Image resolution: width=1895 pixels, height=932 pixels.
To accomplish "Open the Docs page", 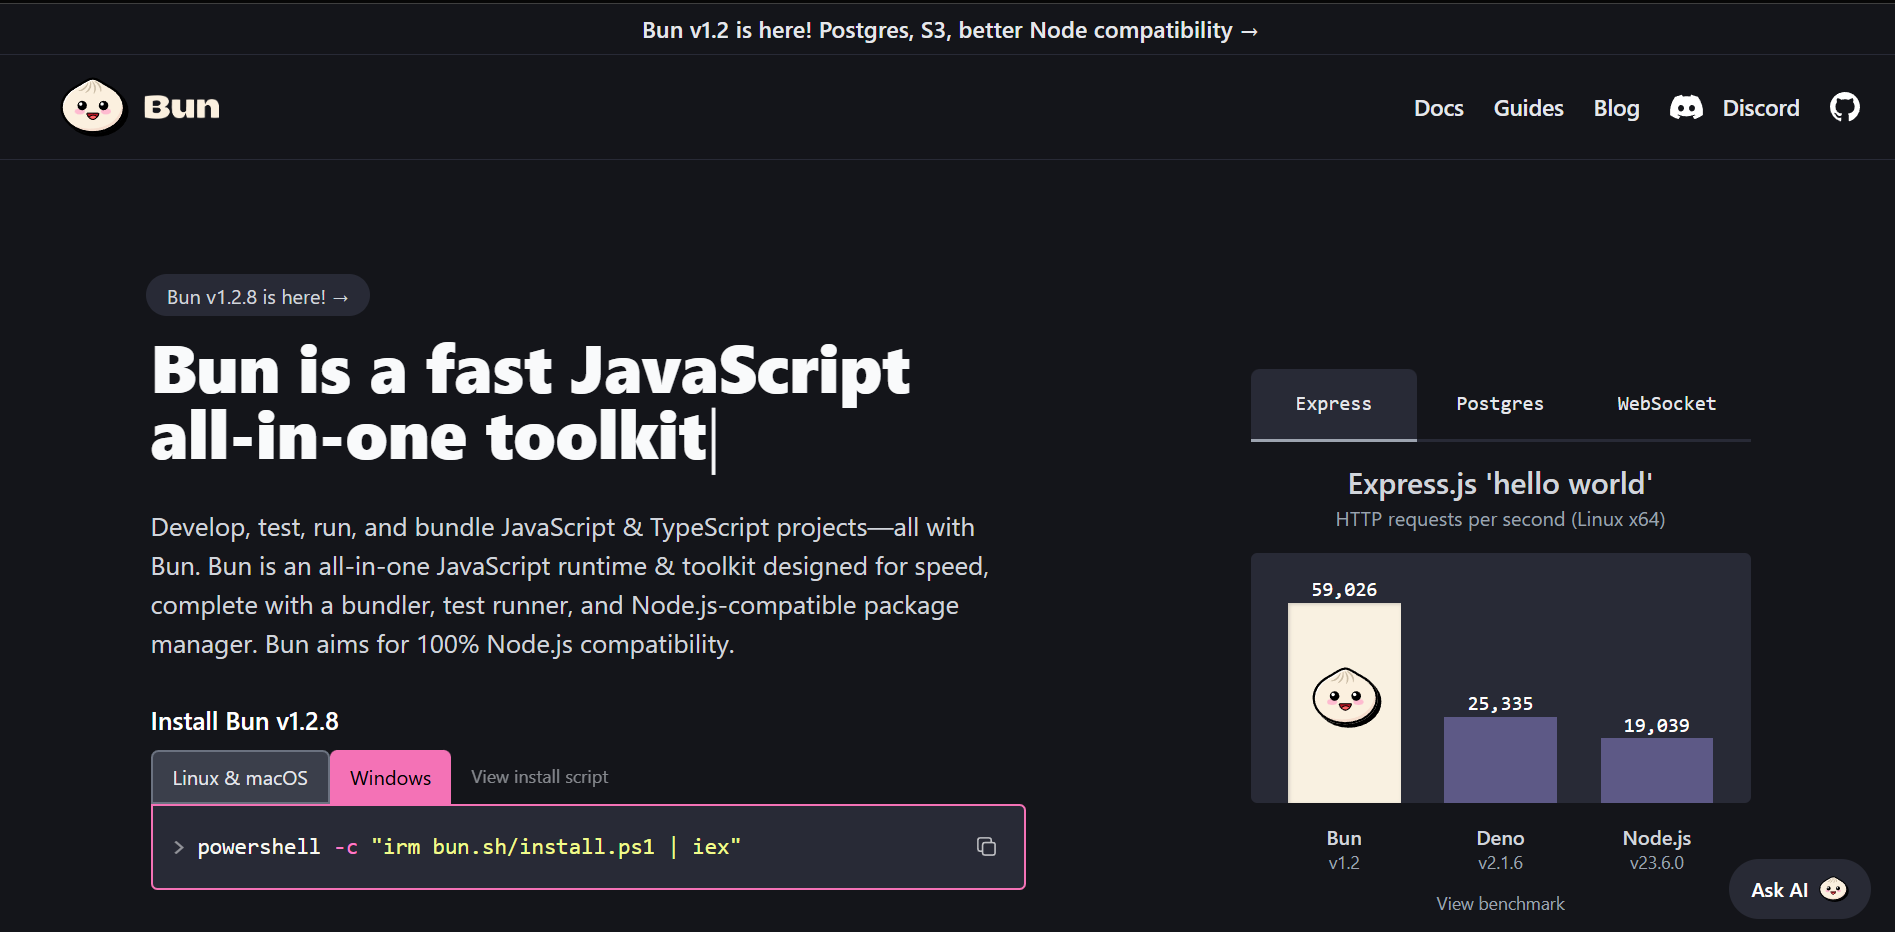I will (1438, 108).
